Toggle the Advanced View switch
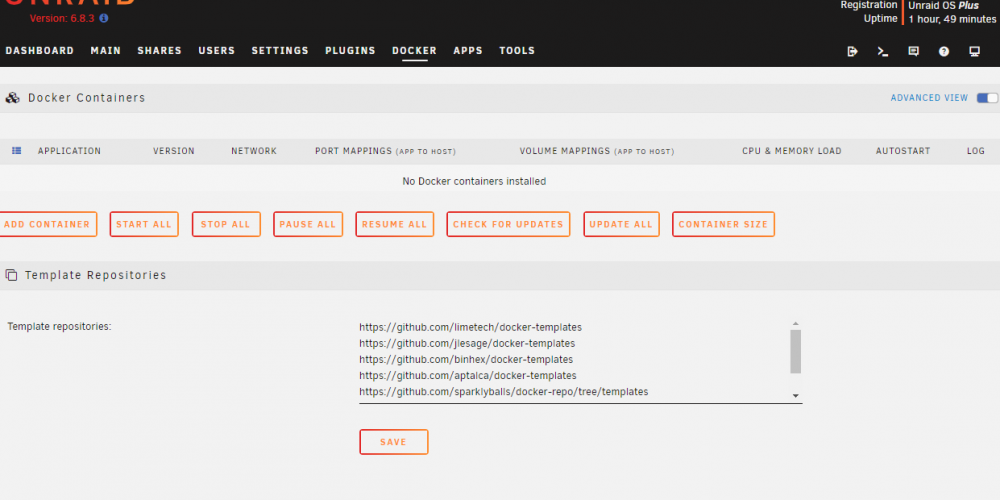Screen dimensions: 1000x500 click(987, 98)
